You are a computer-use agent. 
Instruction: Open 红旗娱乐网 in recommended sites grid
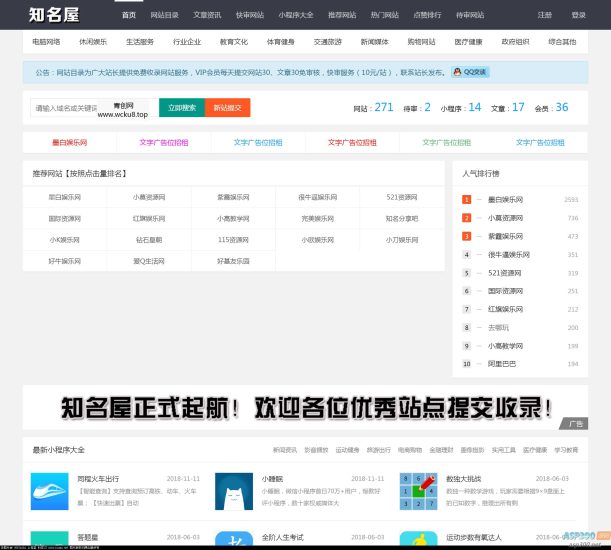[149, 219]
